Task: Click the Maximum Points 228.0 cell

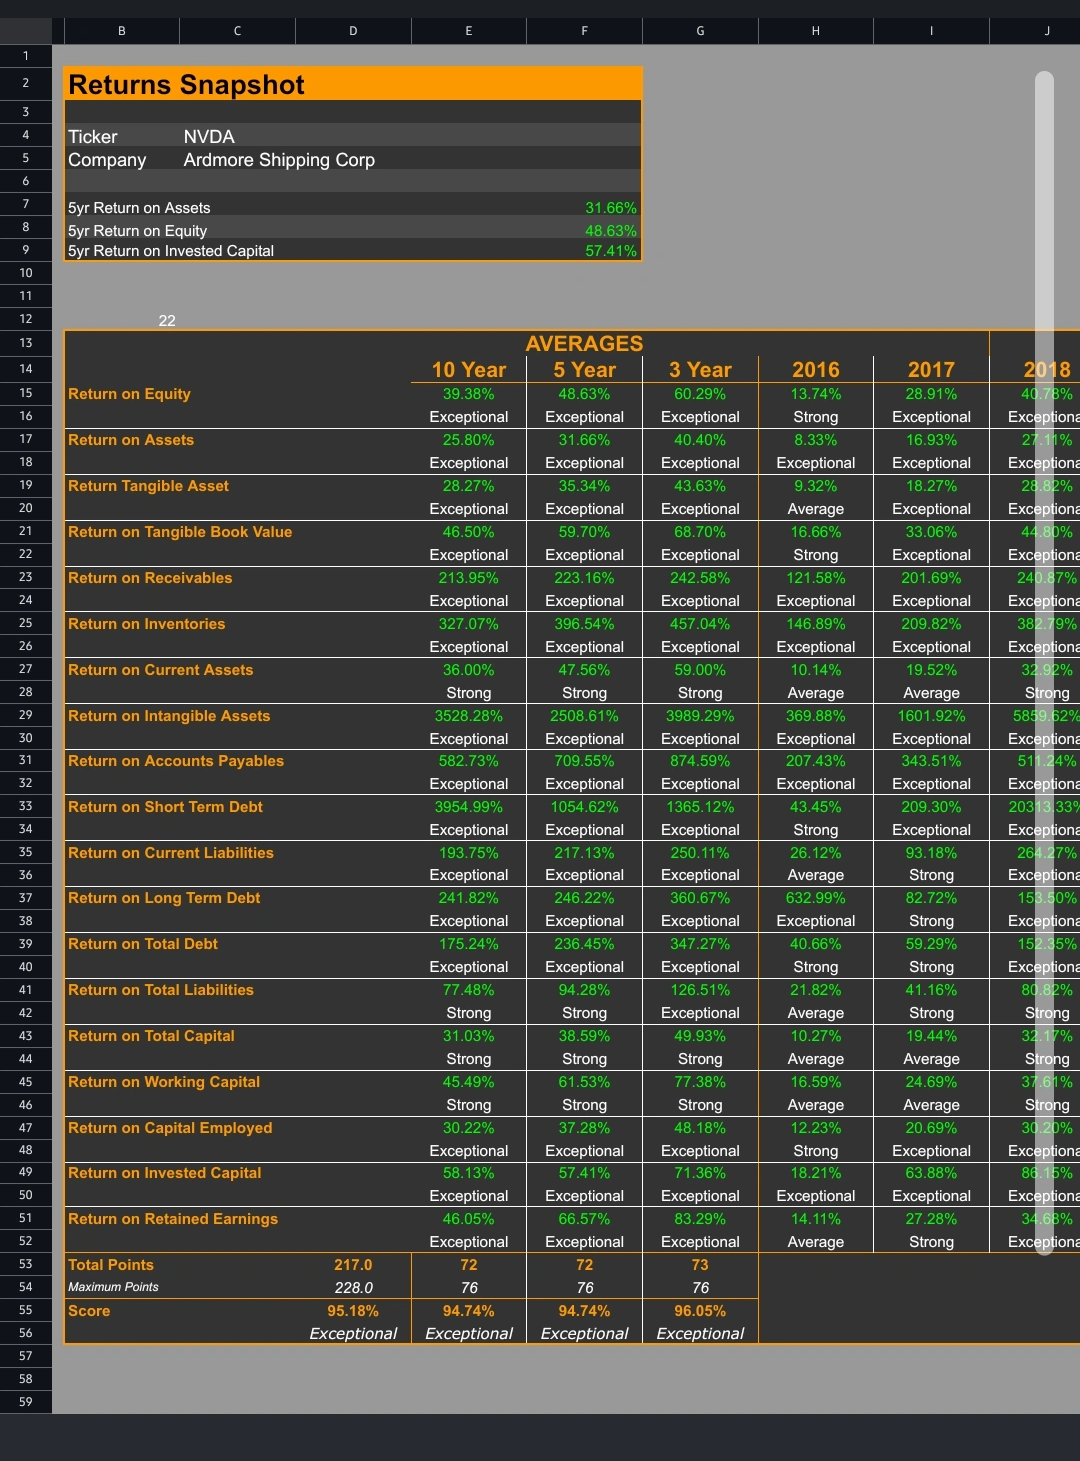Action: pos(353,1288)
